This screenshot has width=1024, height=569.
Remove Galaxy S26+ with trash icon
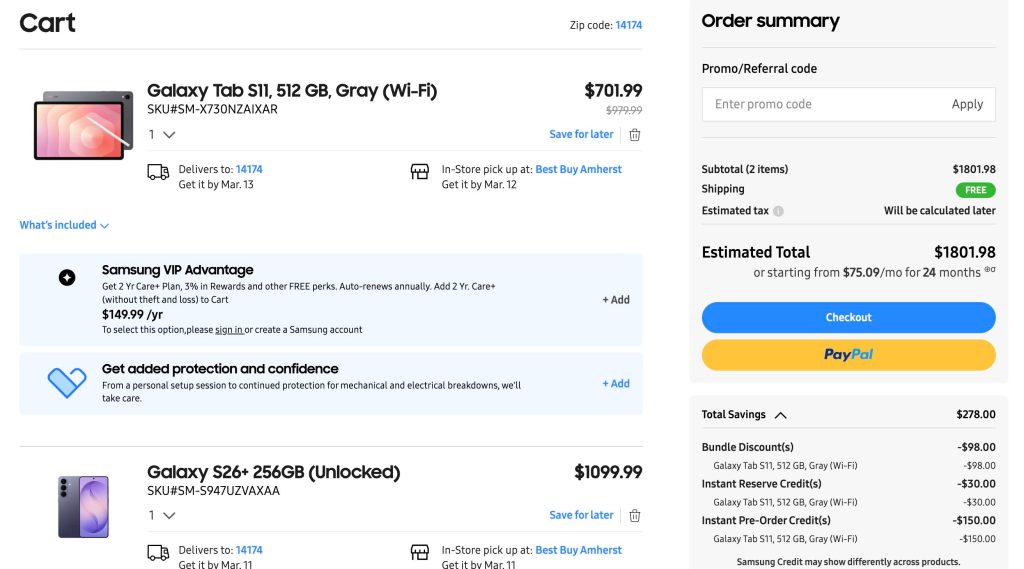click(634, 516)
